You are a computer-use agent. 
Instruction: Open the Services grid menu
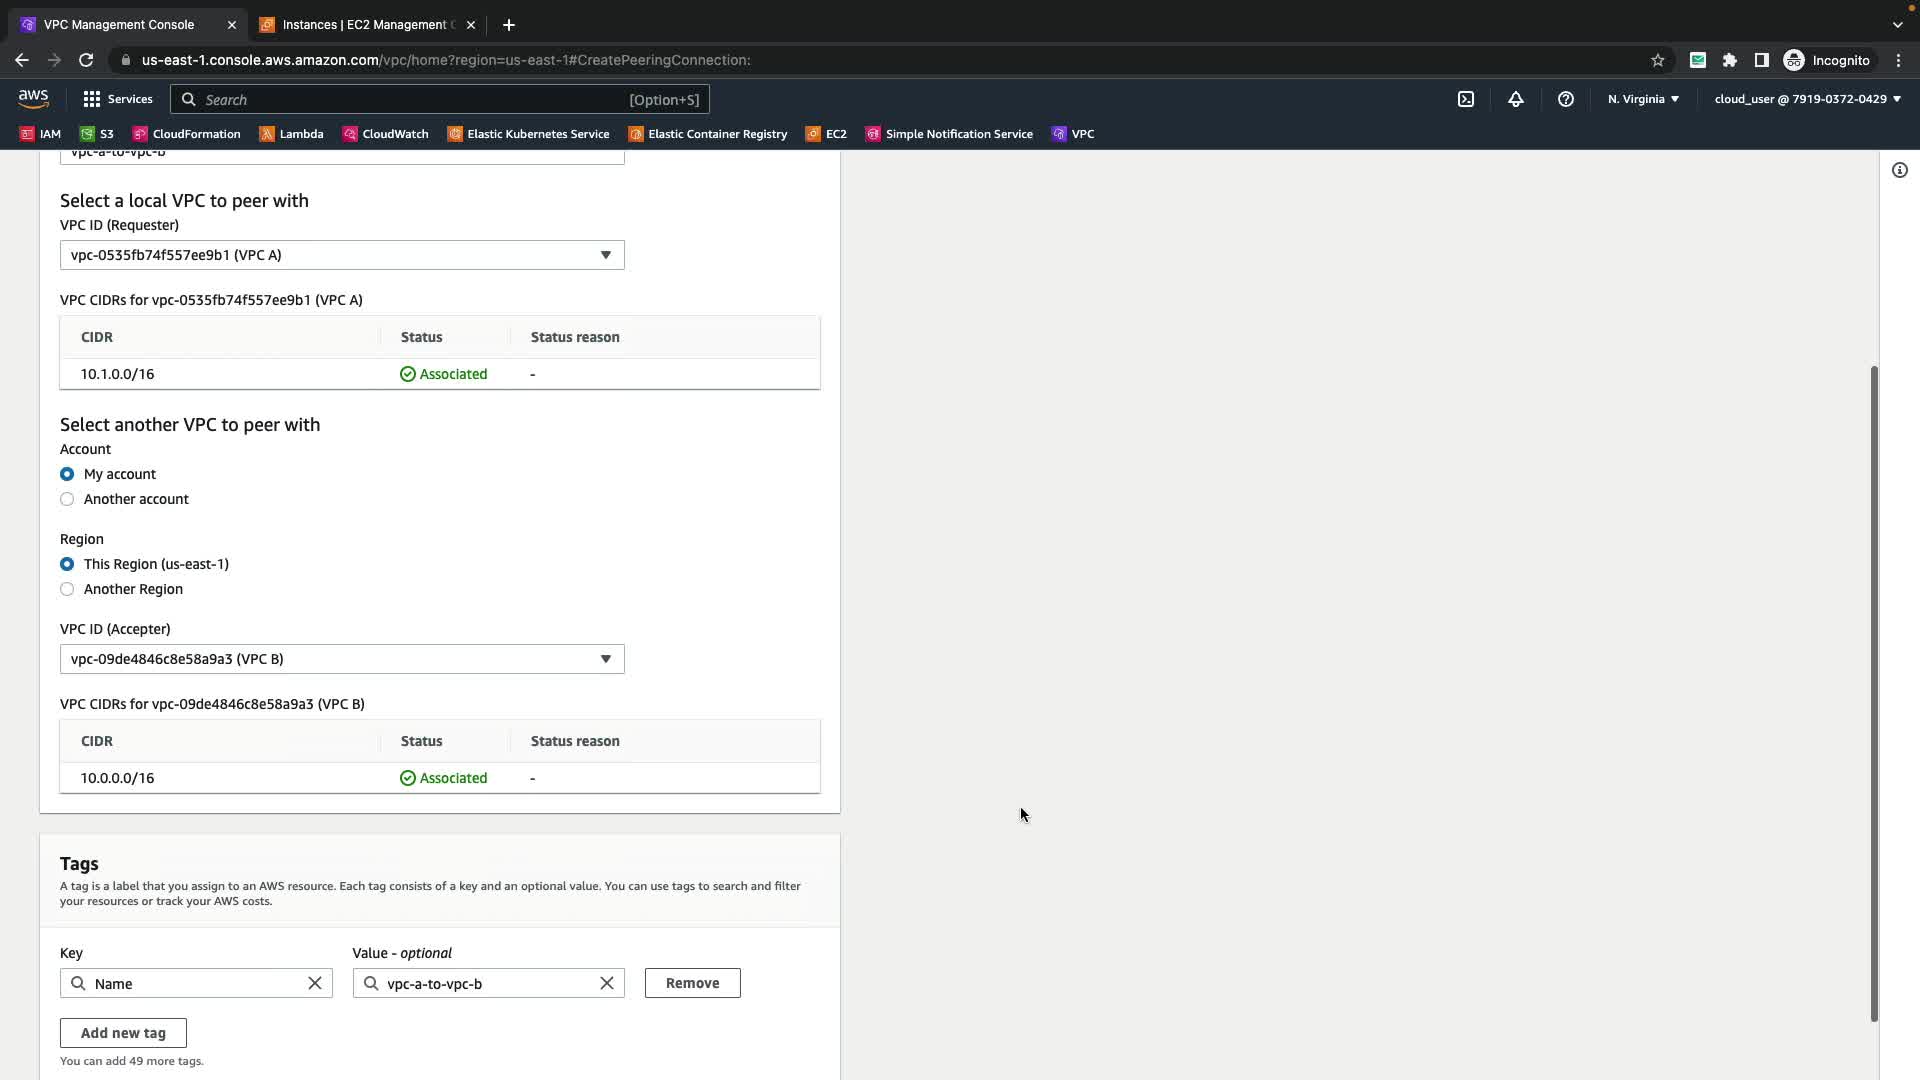coord(117,99)
